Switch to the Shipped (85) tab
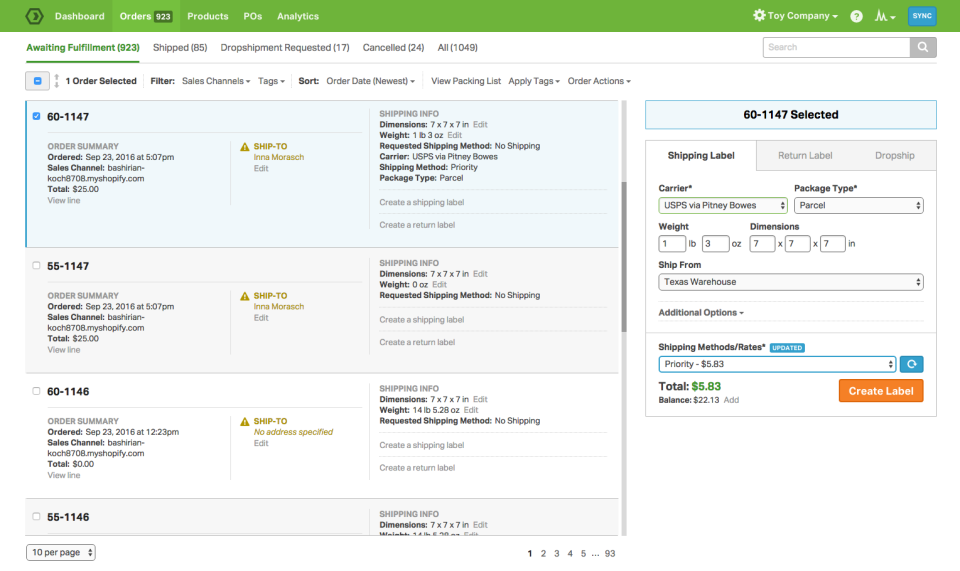The width and height of the screenshot is (960, 571). tap(180, 48)
